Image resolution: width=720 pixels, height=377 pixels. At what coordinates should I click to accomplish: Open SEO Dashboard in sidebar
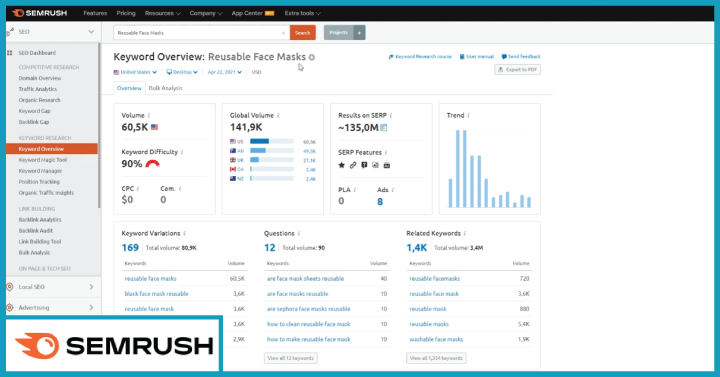37,53
